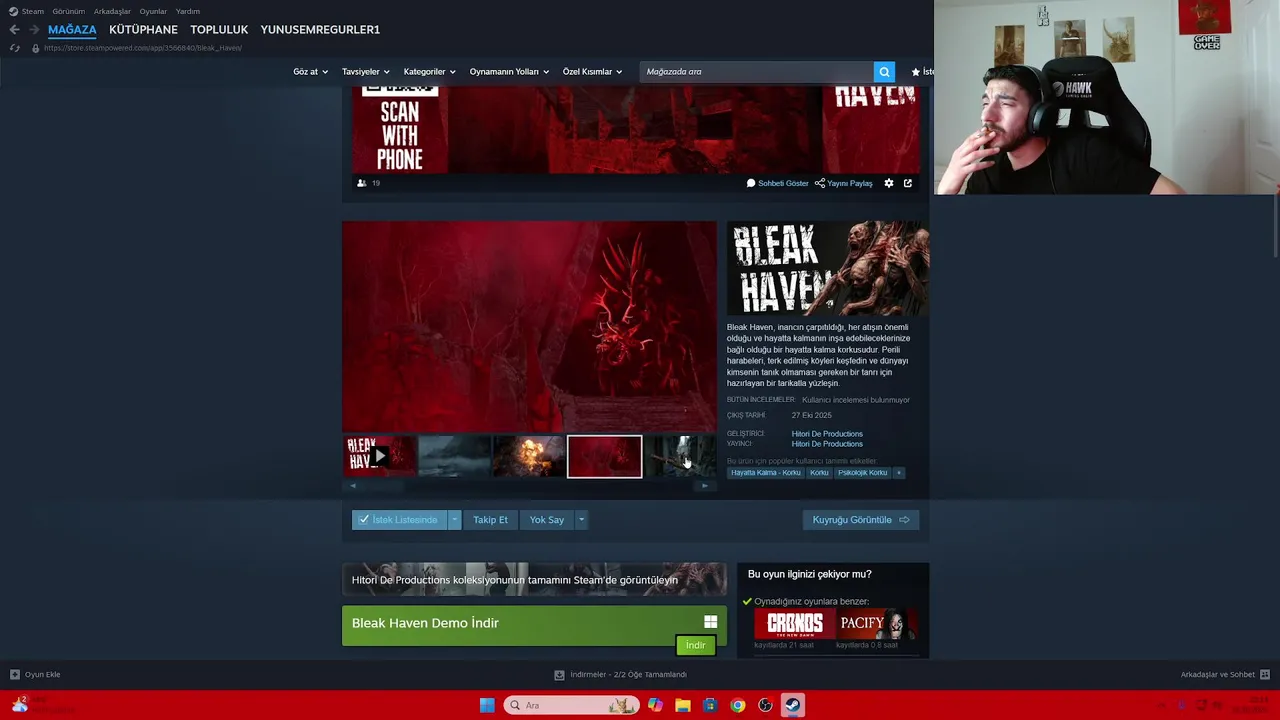Click Yayını Paylaş share link
The width and height of the screenshot is (1280, 720).
(x=844, y=183)
